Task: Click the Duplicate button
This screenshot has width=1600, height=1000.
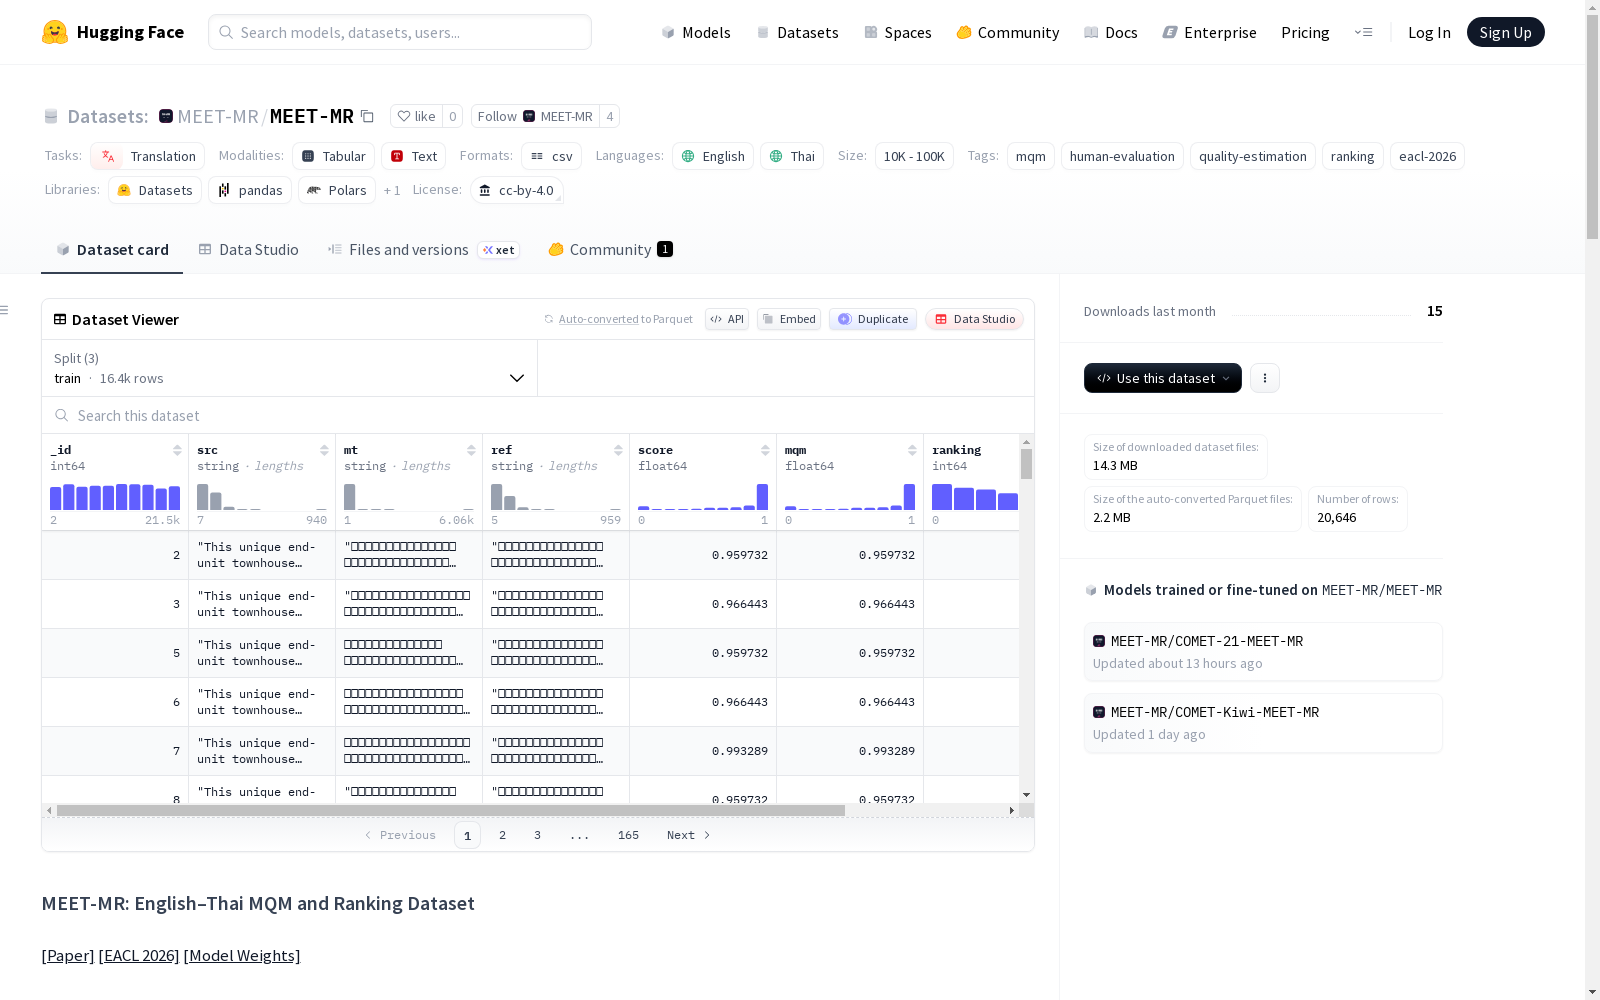Action: pos(873,319)
